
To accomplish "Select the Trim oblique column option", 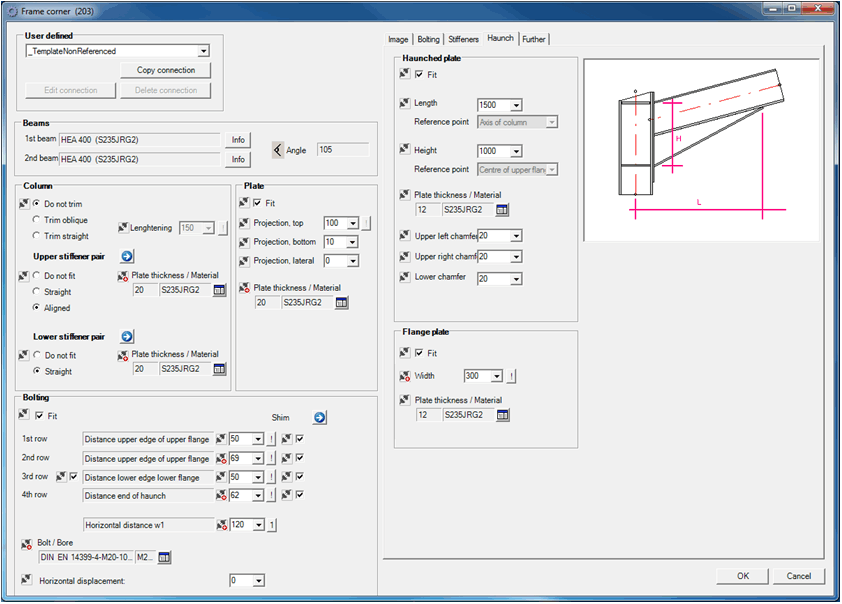I will click(37, 220).
